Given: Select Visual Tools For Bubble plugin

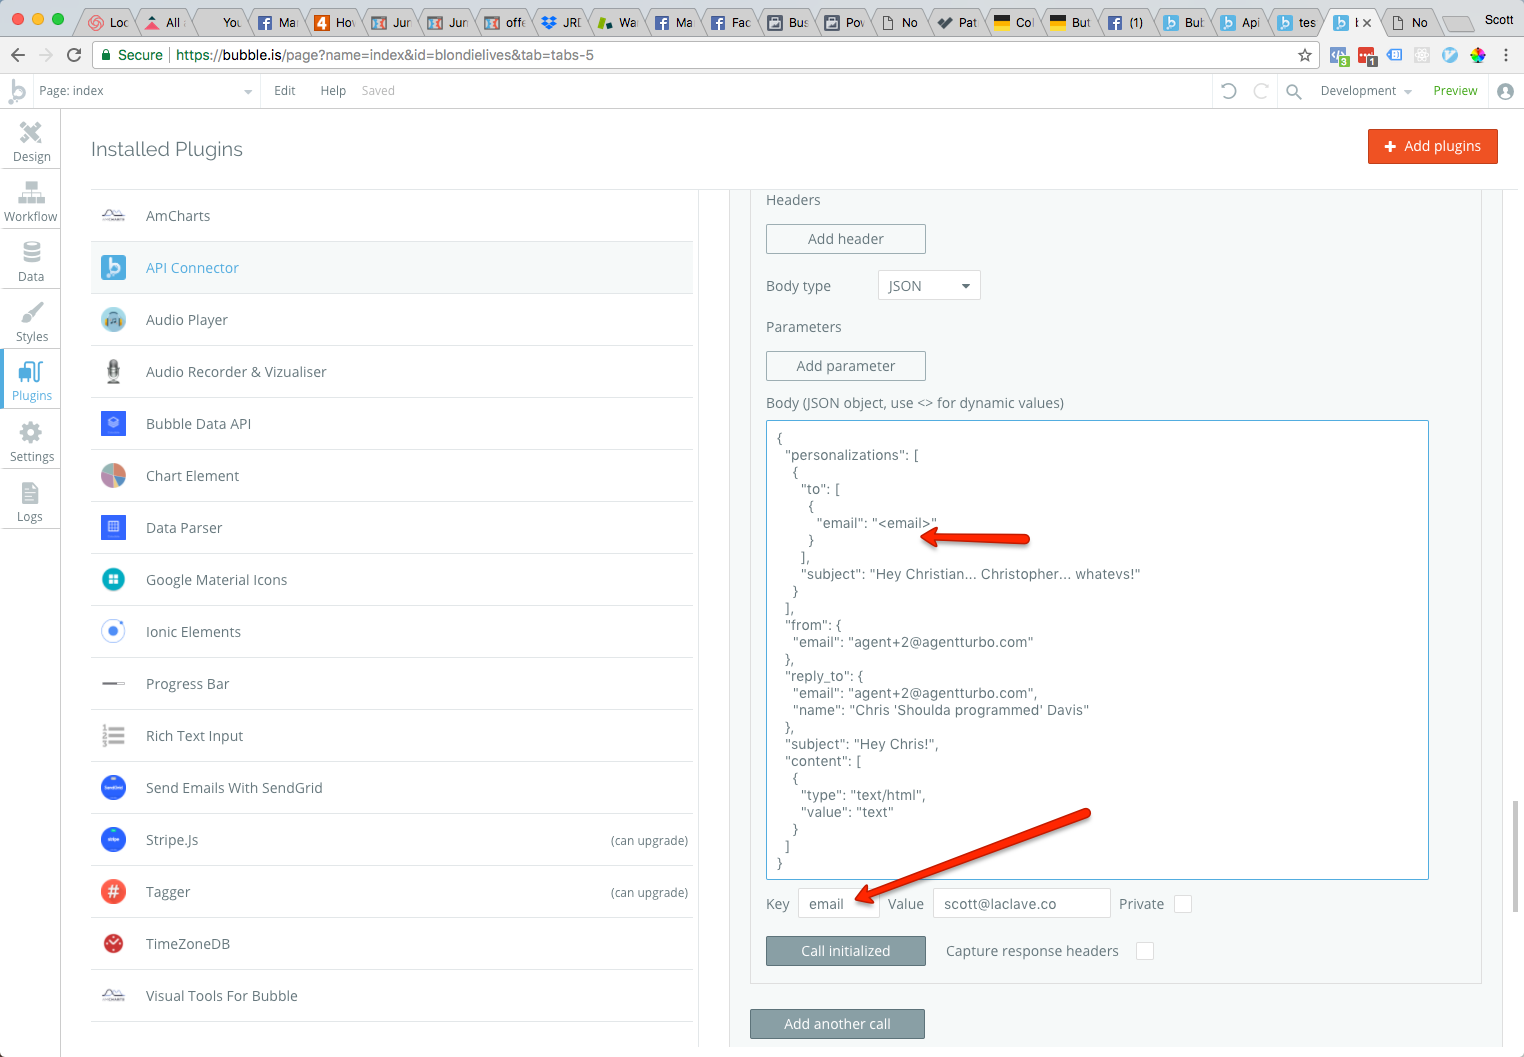Looking at the screenshot, I should [x=392, y=996].
